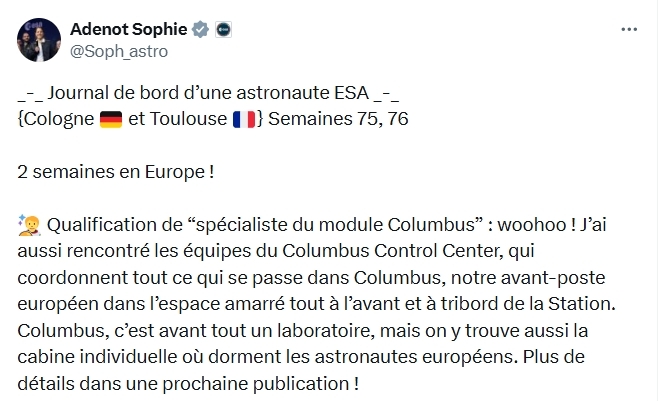Click the French flag emoji

pos(242,120)
